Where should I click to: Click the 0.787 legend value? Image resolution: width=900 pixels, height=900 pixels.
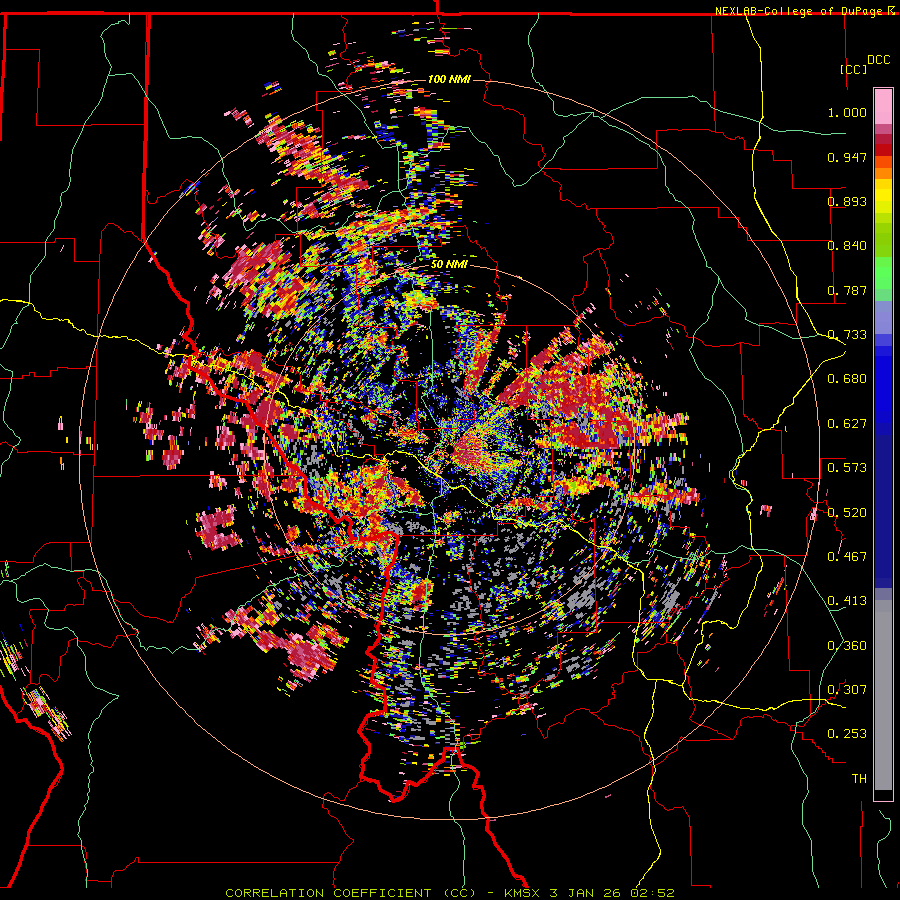(847, 290)
